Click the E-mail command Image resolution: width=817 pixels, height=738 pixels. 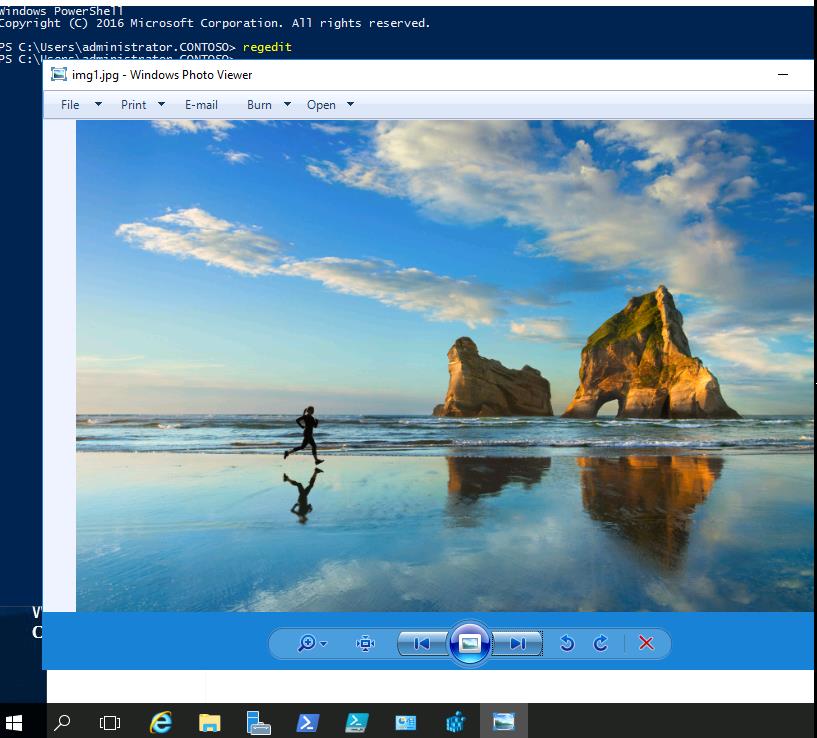[201, 105]
